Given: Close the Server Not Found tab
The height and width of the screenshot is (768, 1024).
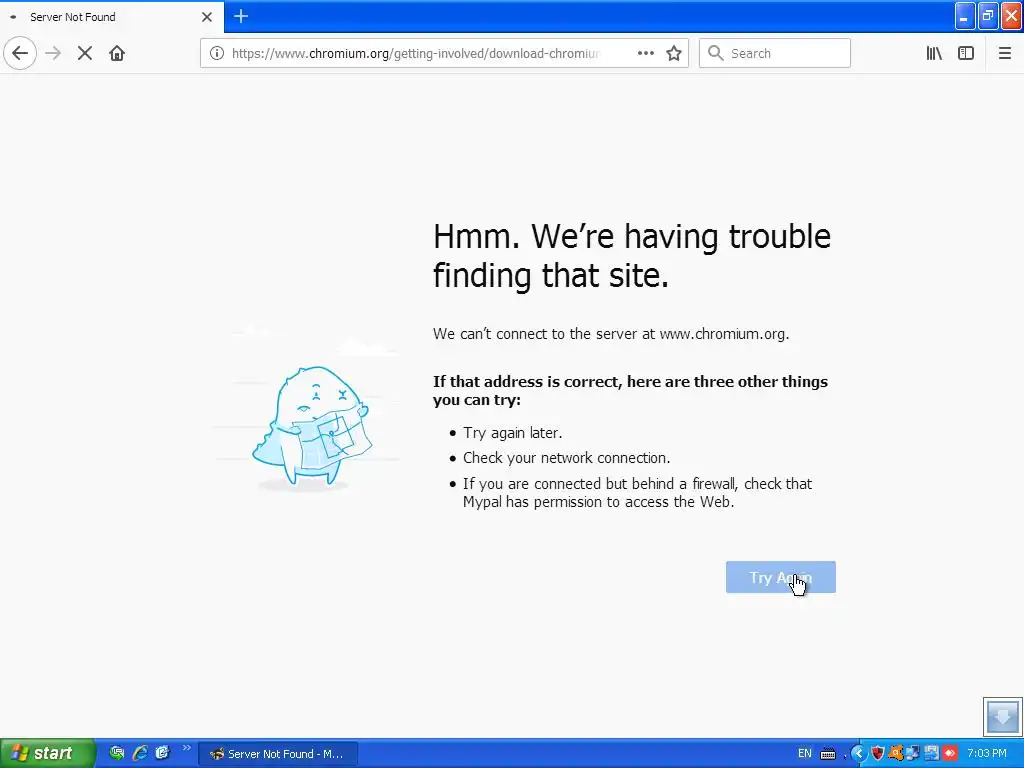Looking at the screenshot, I should coord(207,17).
